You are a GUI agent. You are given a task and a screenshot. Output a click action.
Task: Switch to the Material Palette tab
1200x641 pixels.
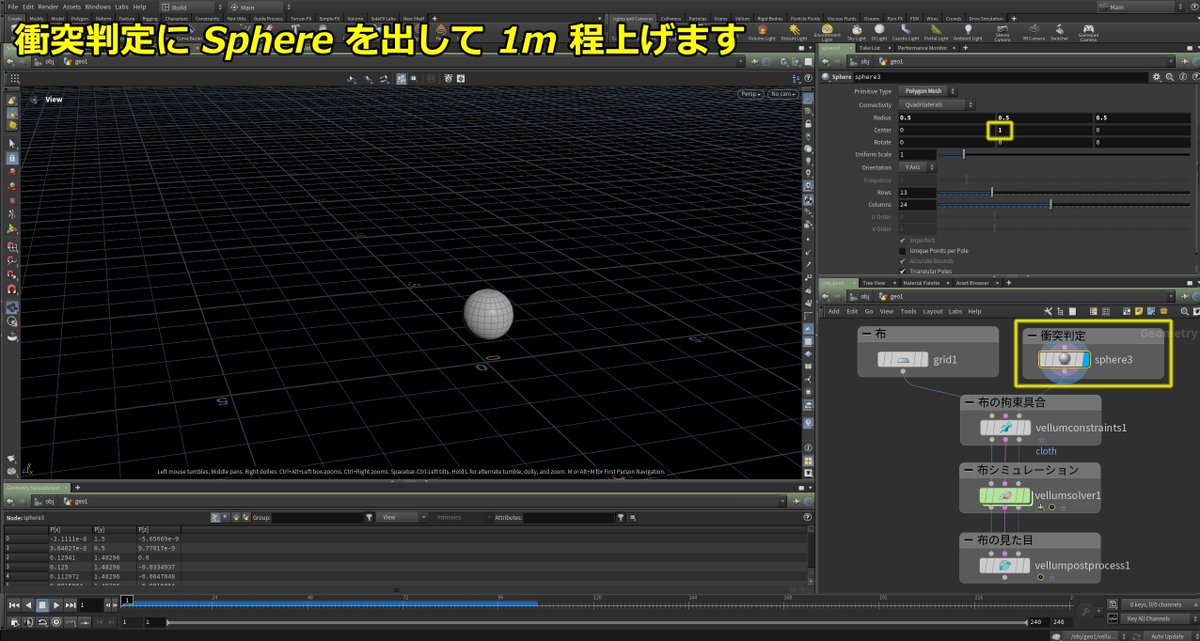pos(923,283)
